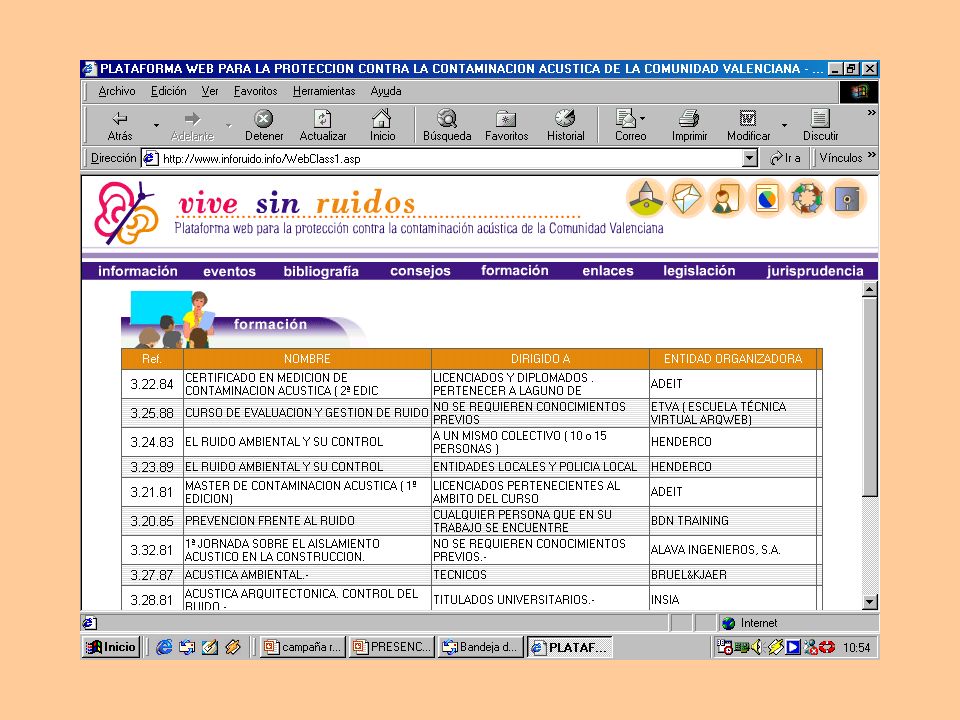This screenshot has height=720, width=960.
Task: Click the house icon in site header
Action: point(646,198)
